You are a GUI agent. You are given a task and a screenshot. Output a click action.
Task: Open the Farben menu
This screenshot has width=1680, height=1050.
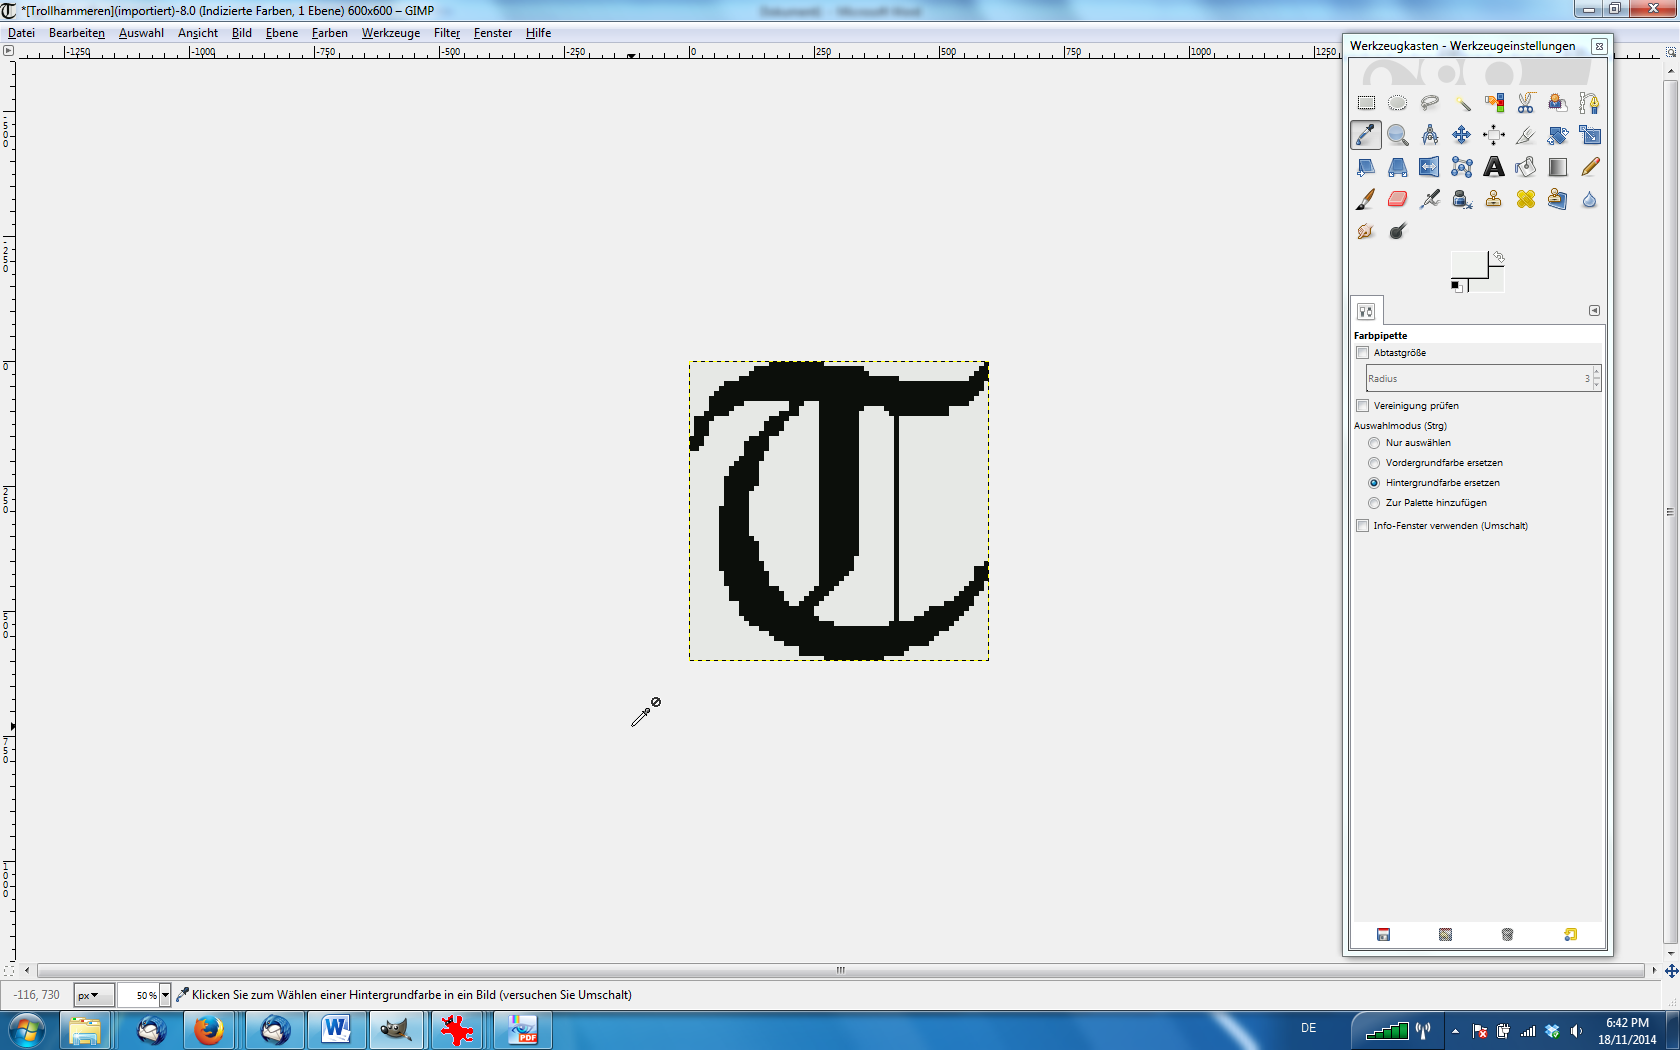coord(329,33)
